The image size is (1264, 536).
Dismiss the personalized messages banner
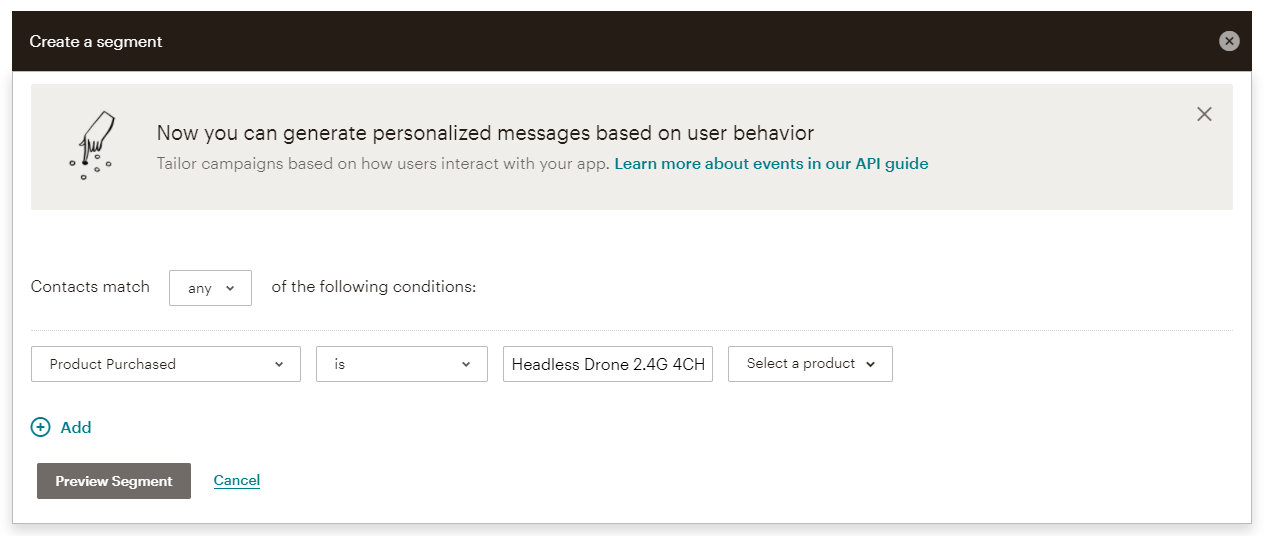pos(1204,114)
